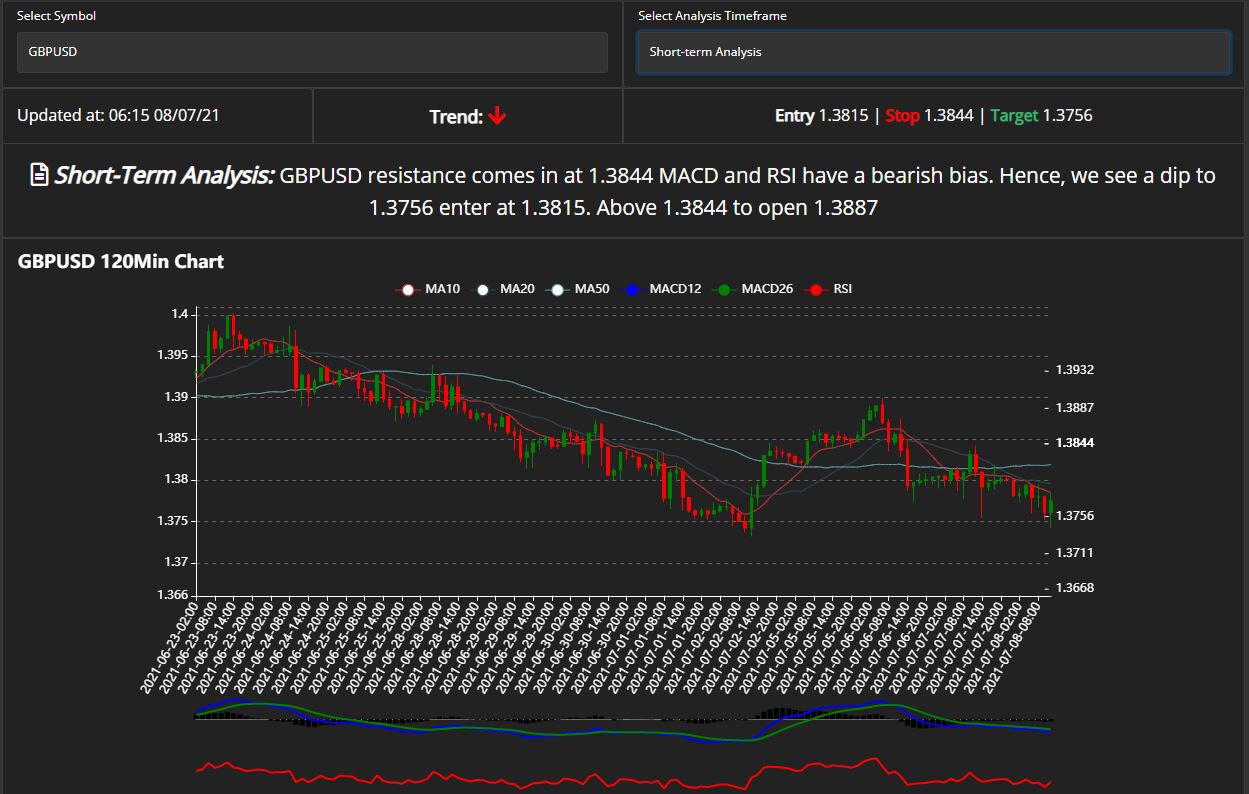
Task: Toggle the MA20 legend series
Action: click(505, 289)
